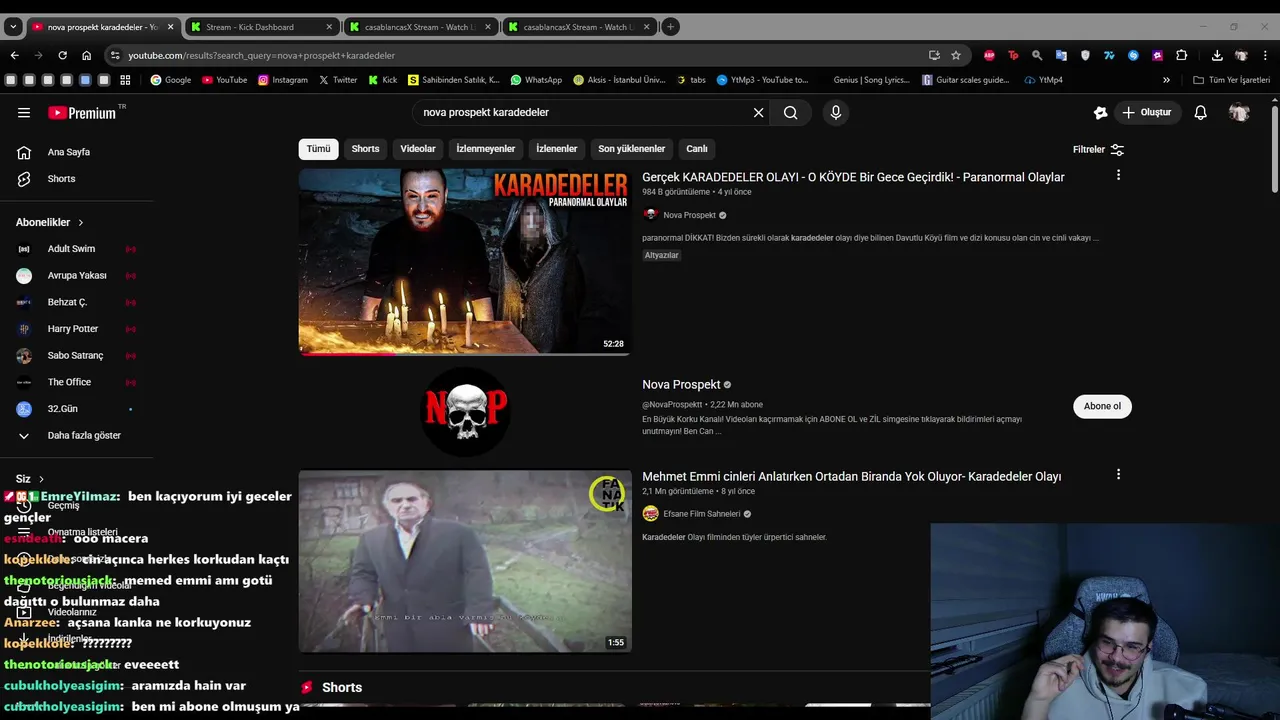This screenshot has width=1280, height=720.
Task: Click the red Tp extension icon
Action: click(1013, 55)
